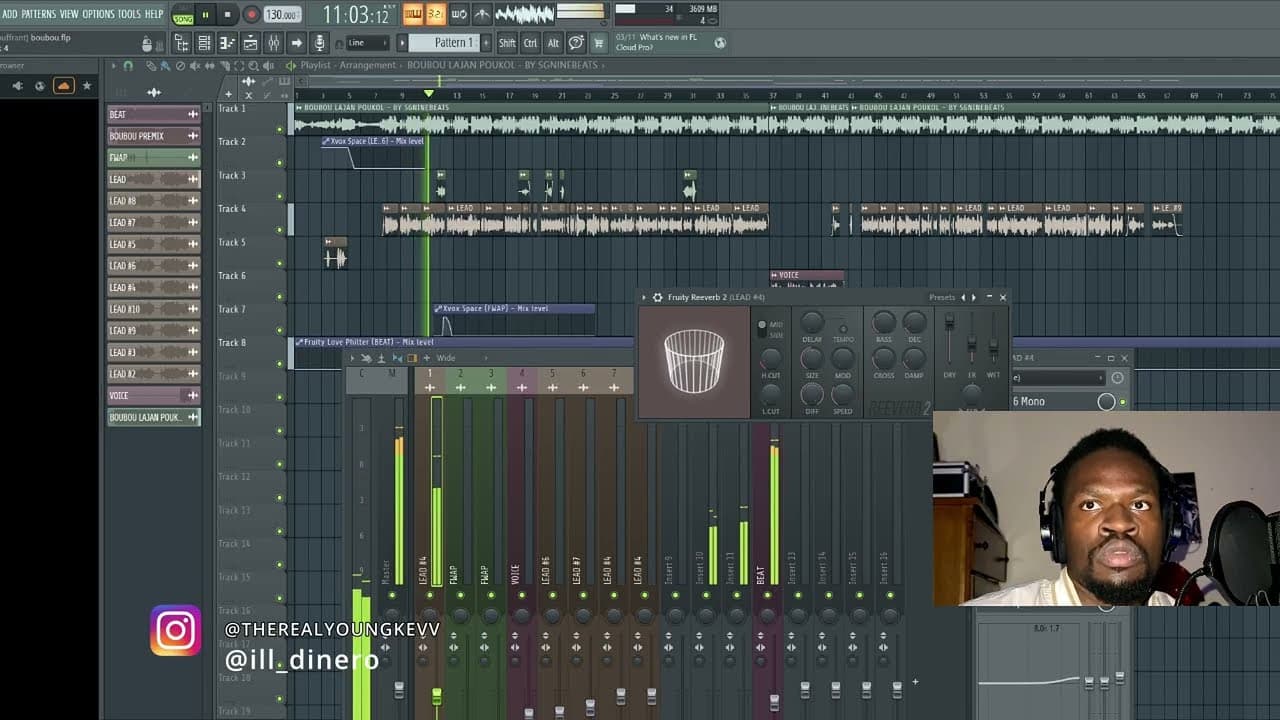Click the star favorites icon in browser

[87, 86]
